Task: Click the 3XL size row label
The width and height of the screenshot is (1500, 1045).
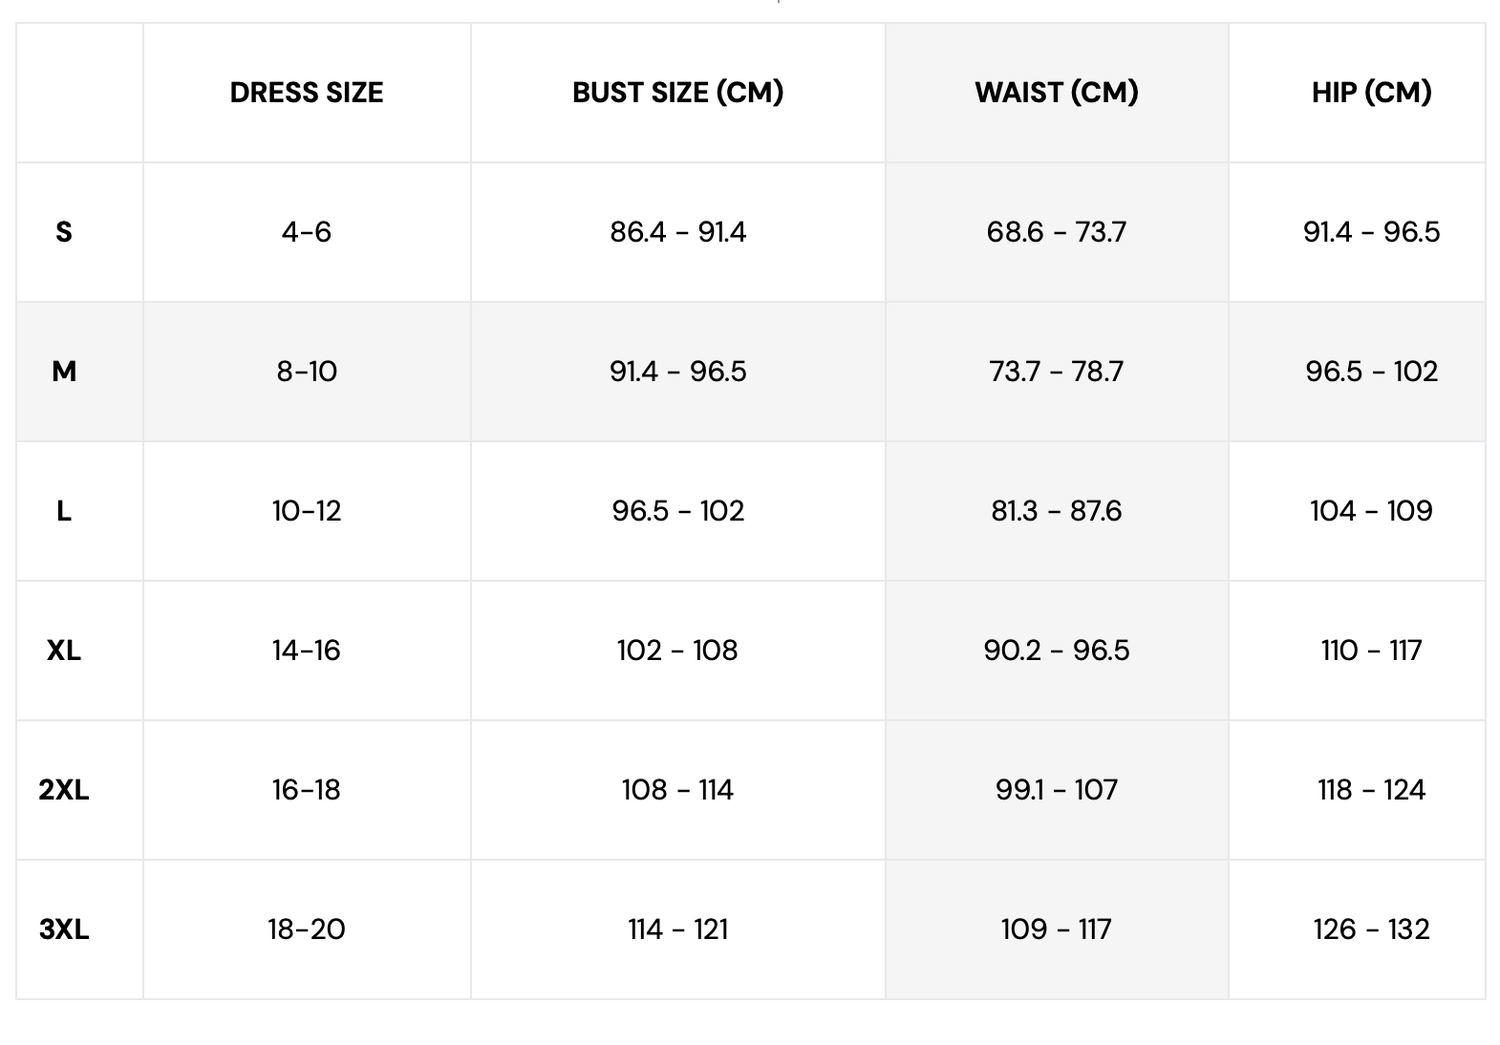Action: pos(64,930)
